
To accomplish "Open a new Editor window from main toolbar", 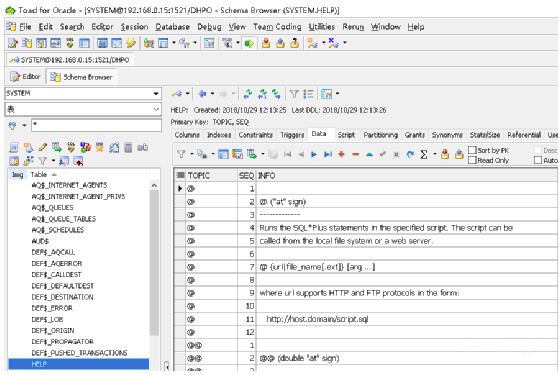I will point(12,43).
